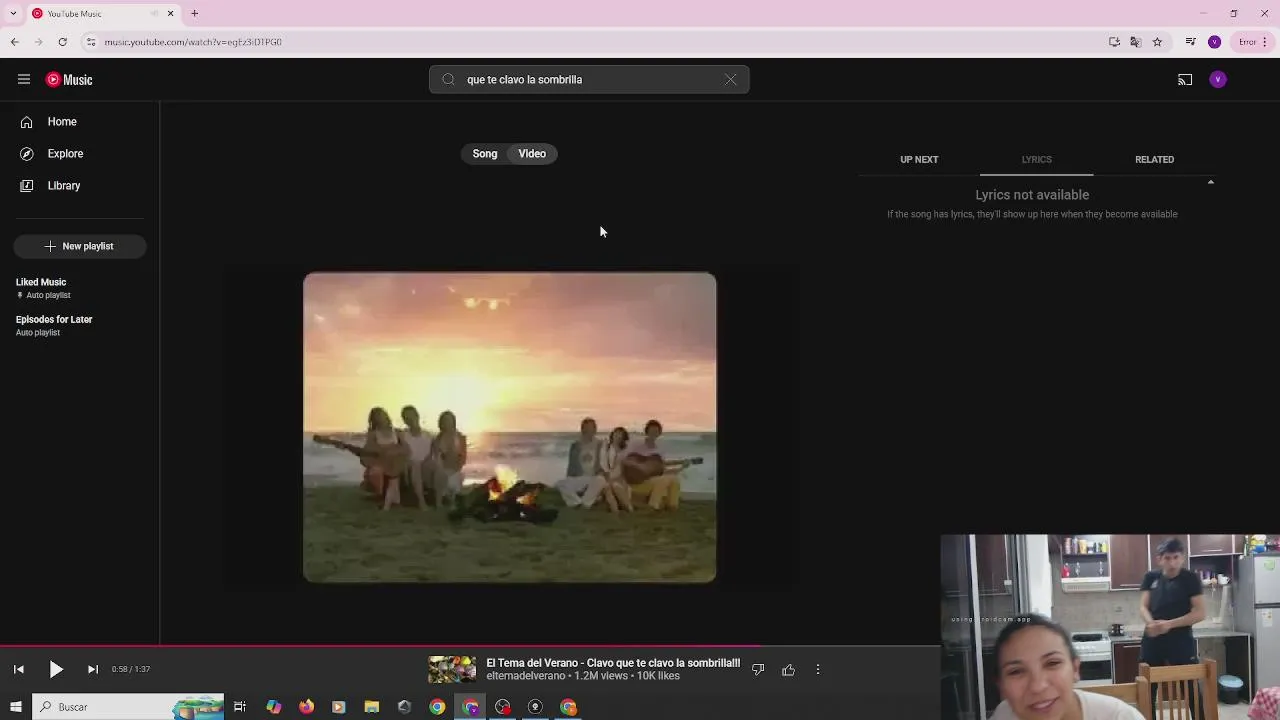Open the UP NEXT tab
The height and width of the screenshot is (720, 1280).
[x=919, y=160]
